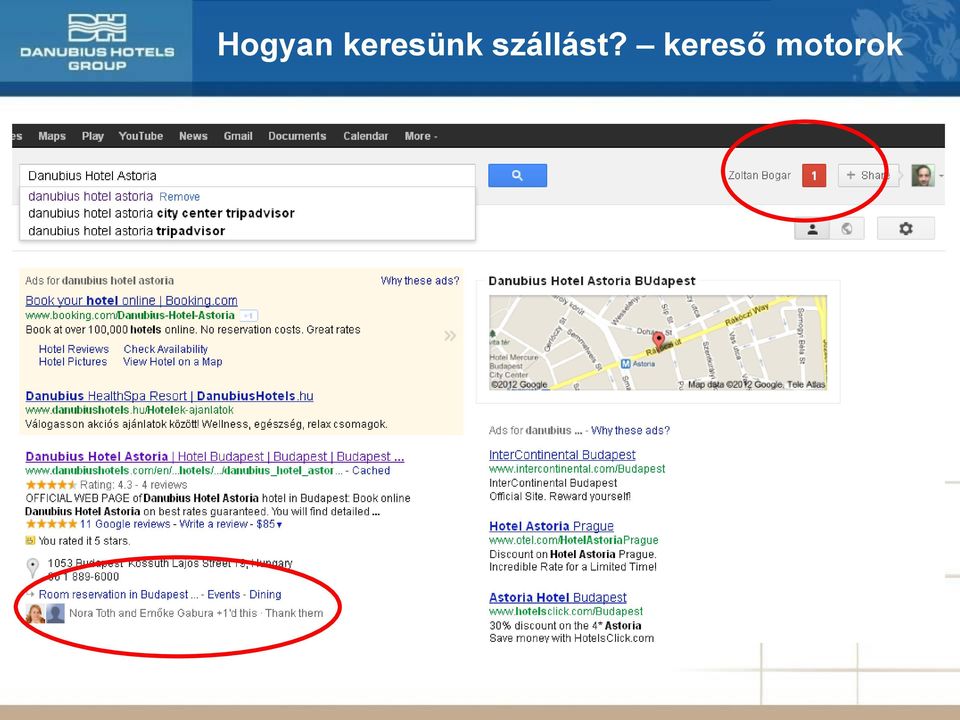
Task: Open the Danubius Hotel Astoria map thumbnail
Action: click(658, 343)
